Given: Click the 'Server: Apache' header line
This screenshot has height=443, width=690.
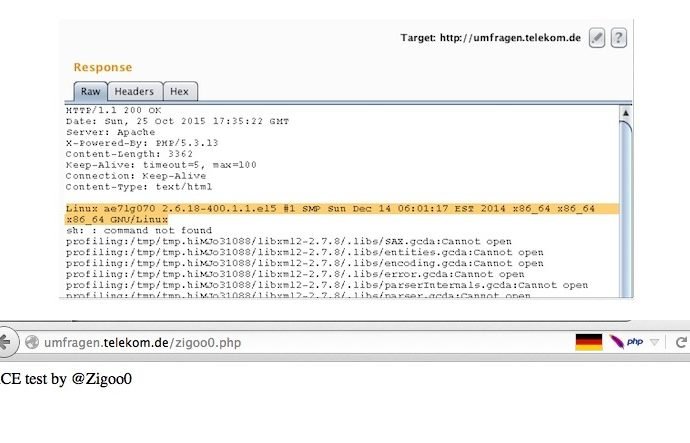Looking at the screenshot, I should point(110,132).
